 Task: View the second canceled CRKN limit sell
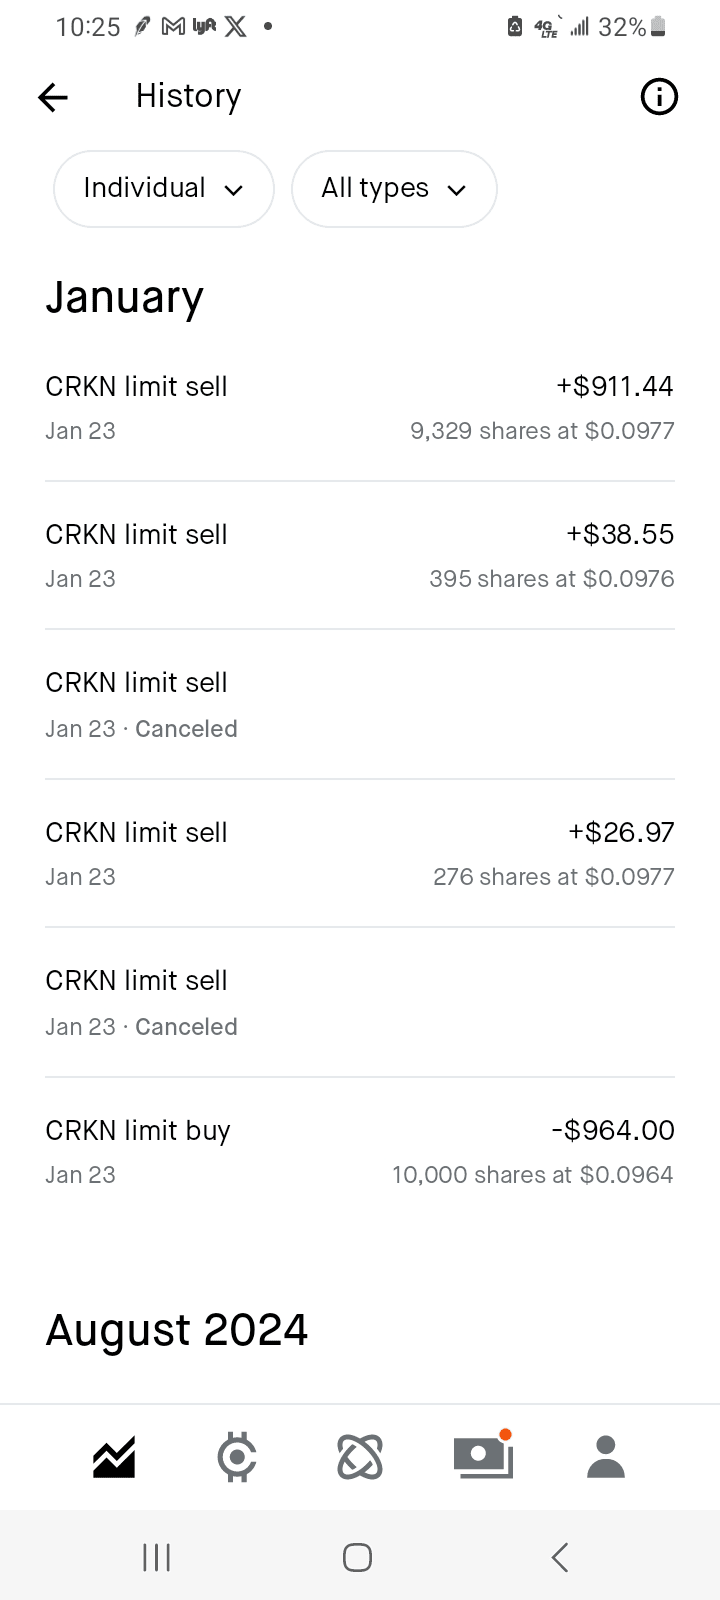(x=360, y=1003)
